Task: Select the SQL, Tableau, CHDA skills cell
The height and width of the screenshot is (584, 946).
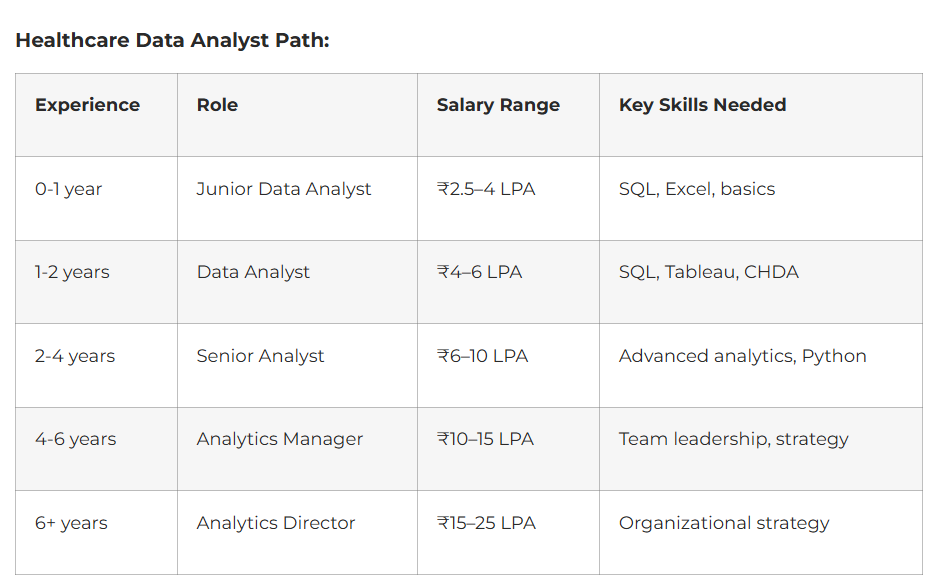Action: tap(708, 272)
